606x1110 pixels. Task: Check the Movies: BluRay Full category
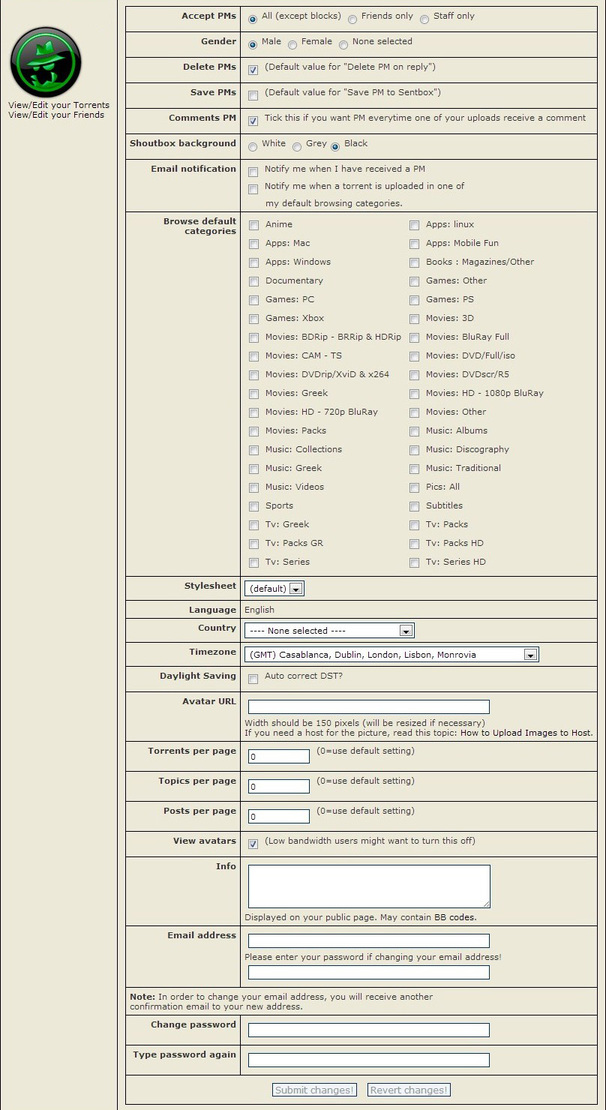click(x=414, y=338)
